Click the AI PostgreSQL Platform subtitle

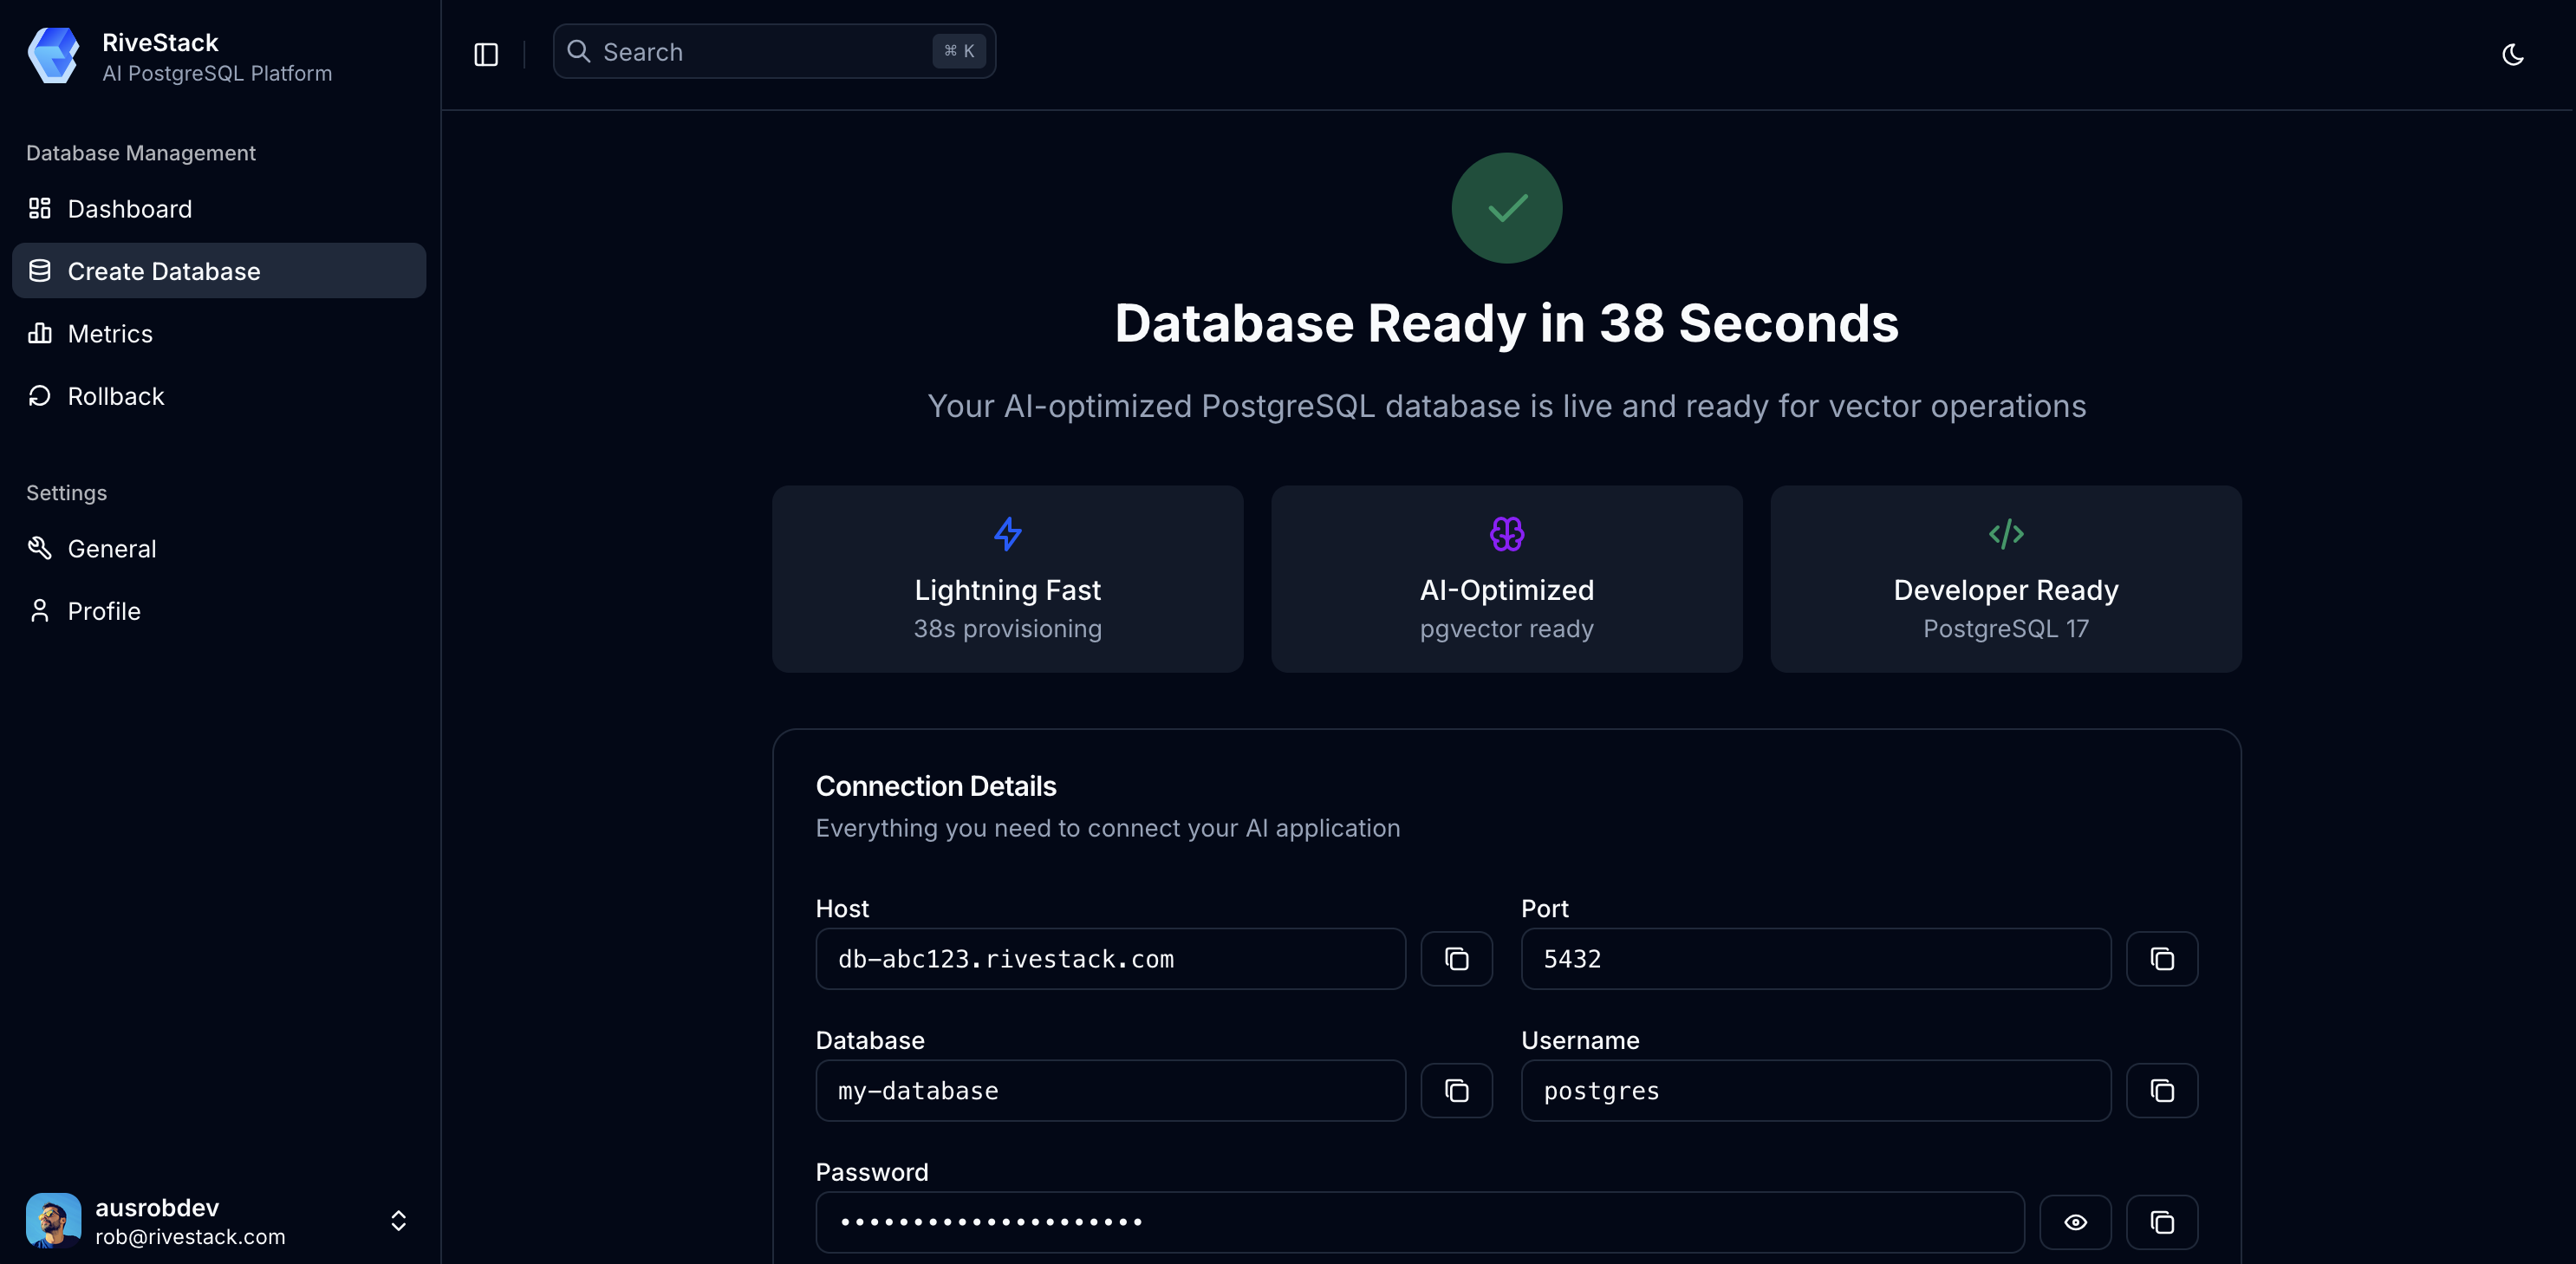217,73
